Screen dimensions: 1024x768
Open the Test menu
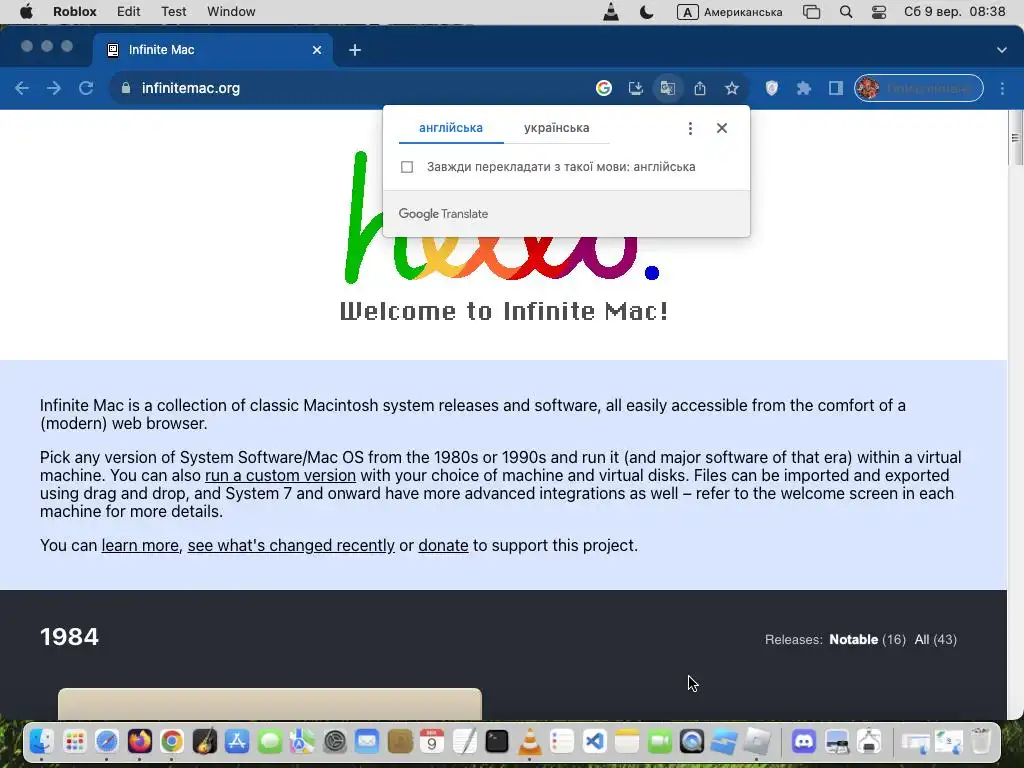click(174, 12)
